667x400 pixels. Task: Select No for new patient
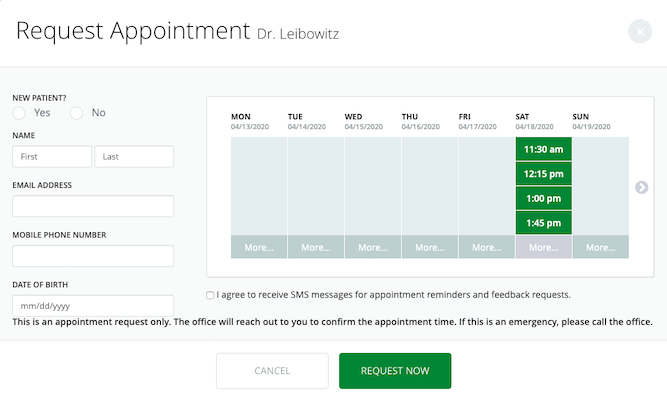[x=76, y=113]
